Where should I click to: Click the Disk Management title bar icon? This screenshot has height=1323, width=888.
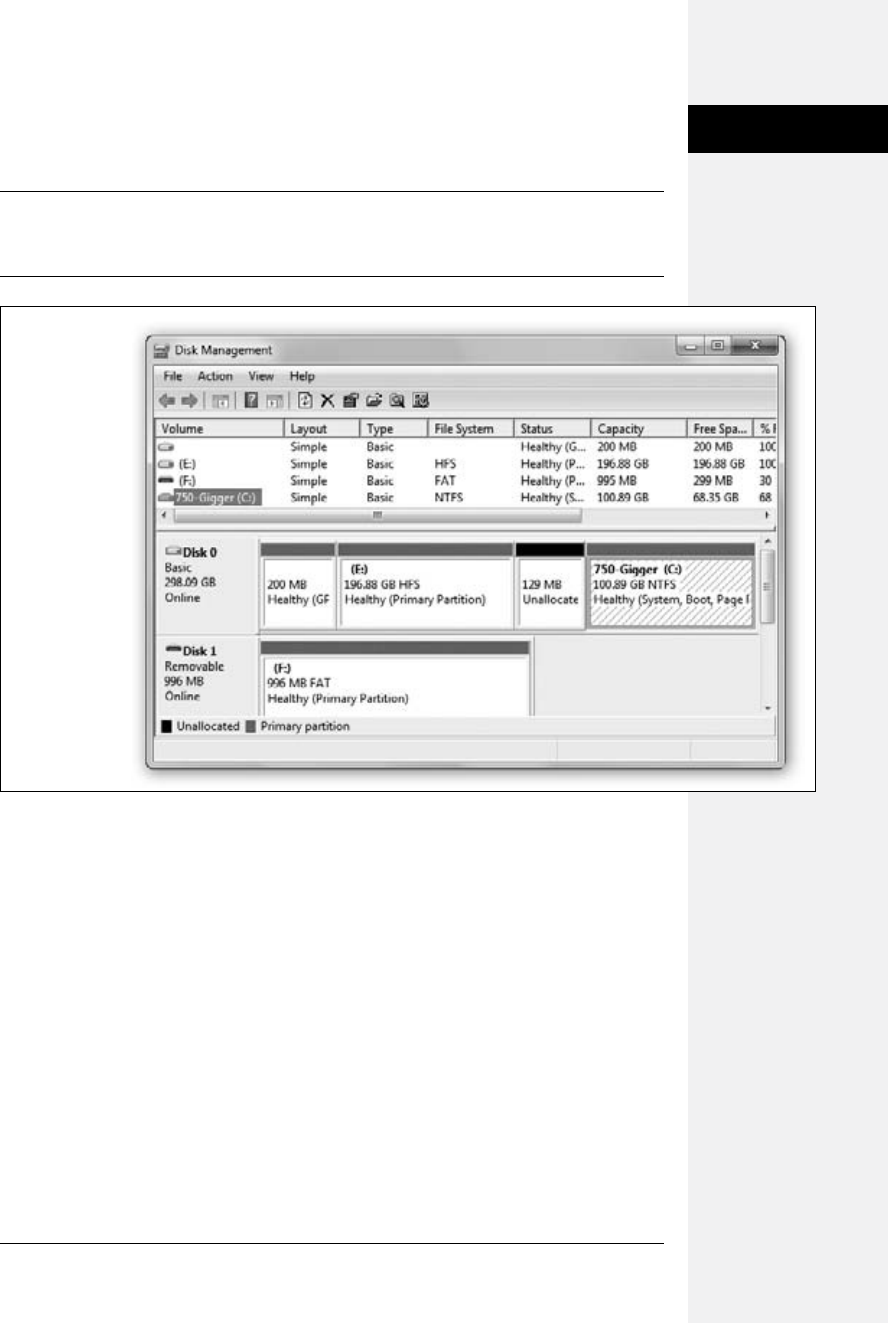click(x=163, y=350)
